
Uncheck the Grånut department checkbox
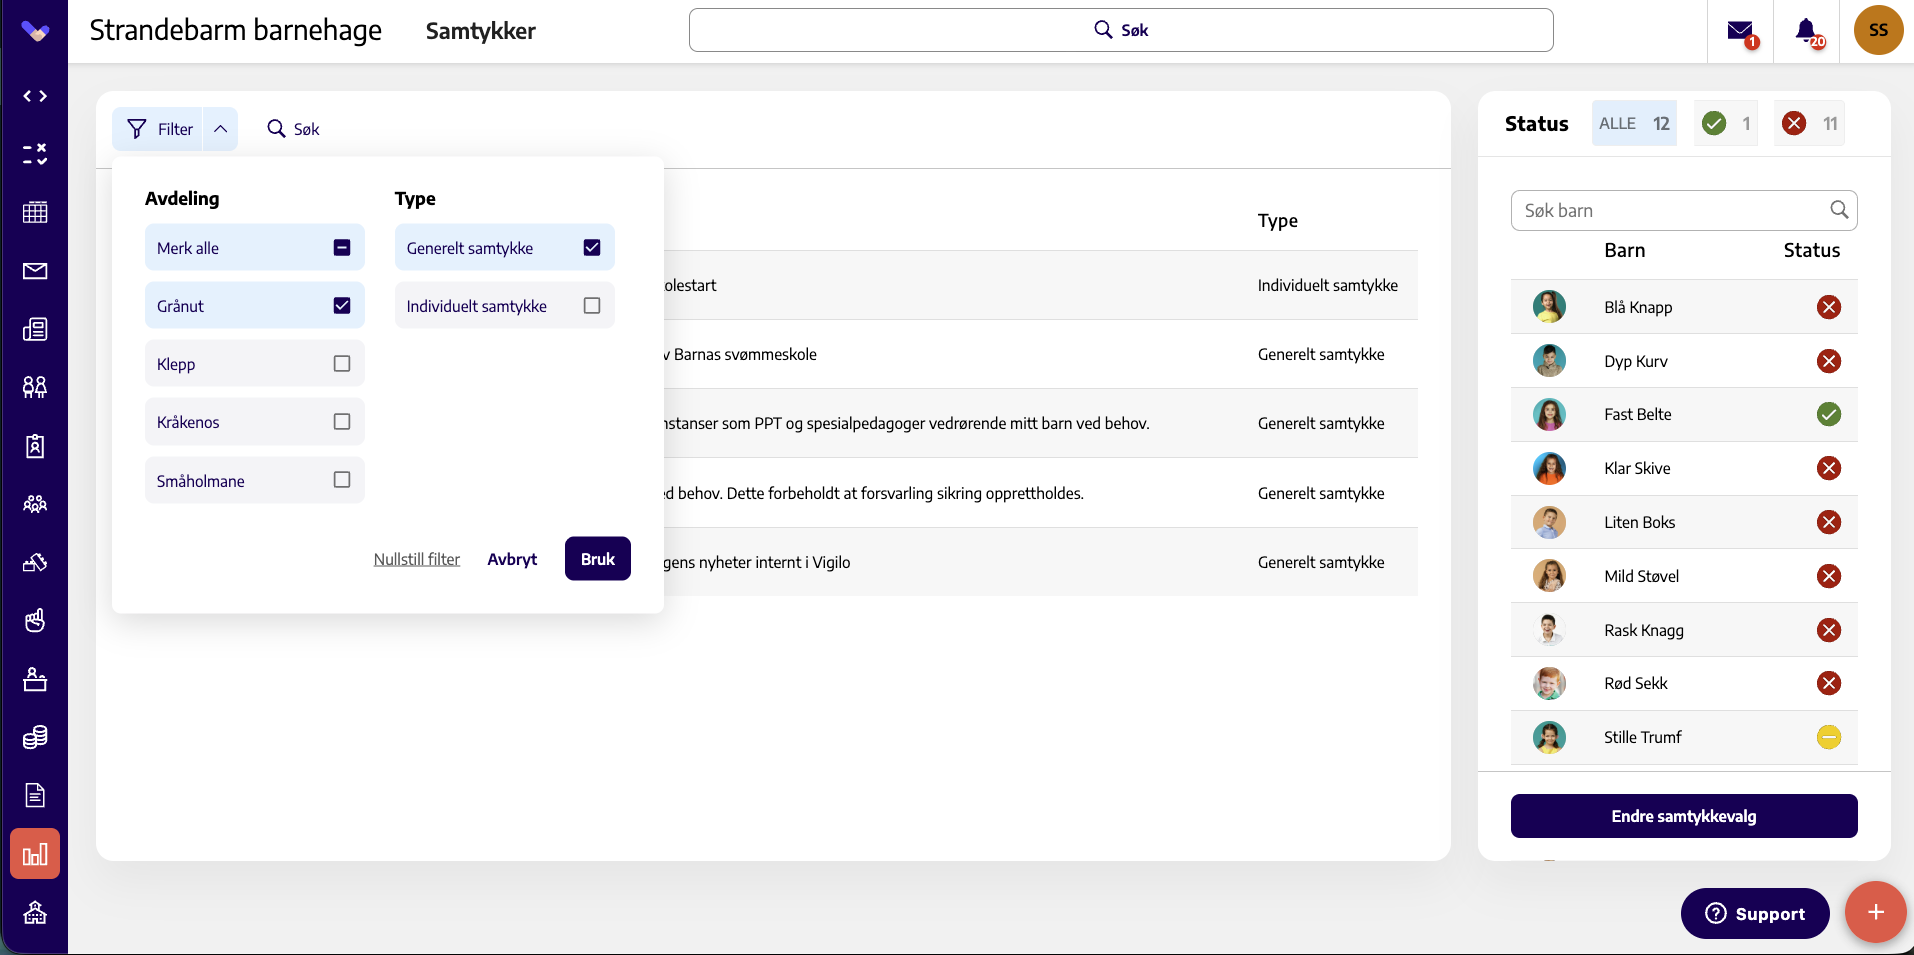[x=342, y=305]
